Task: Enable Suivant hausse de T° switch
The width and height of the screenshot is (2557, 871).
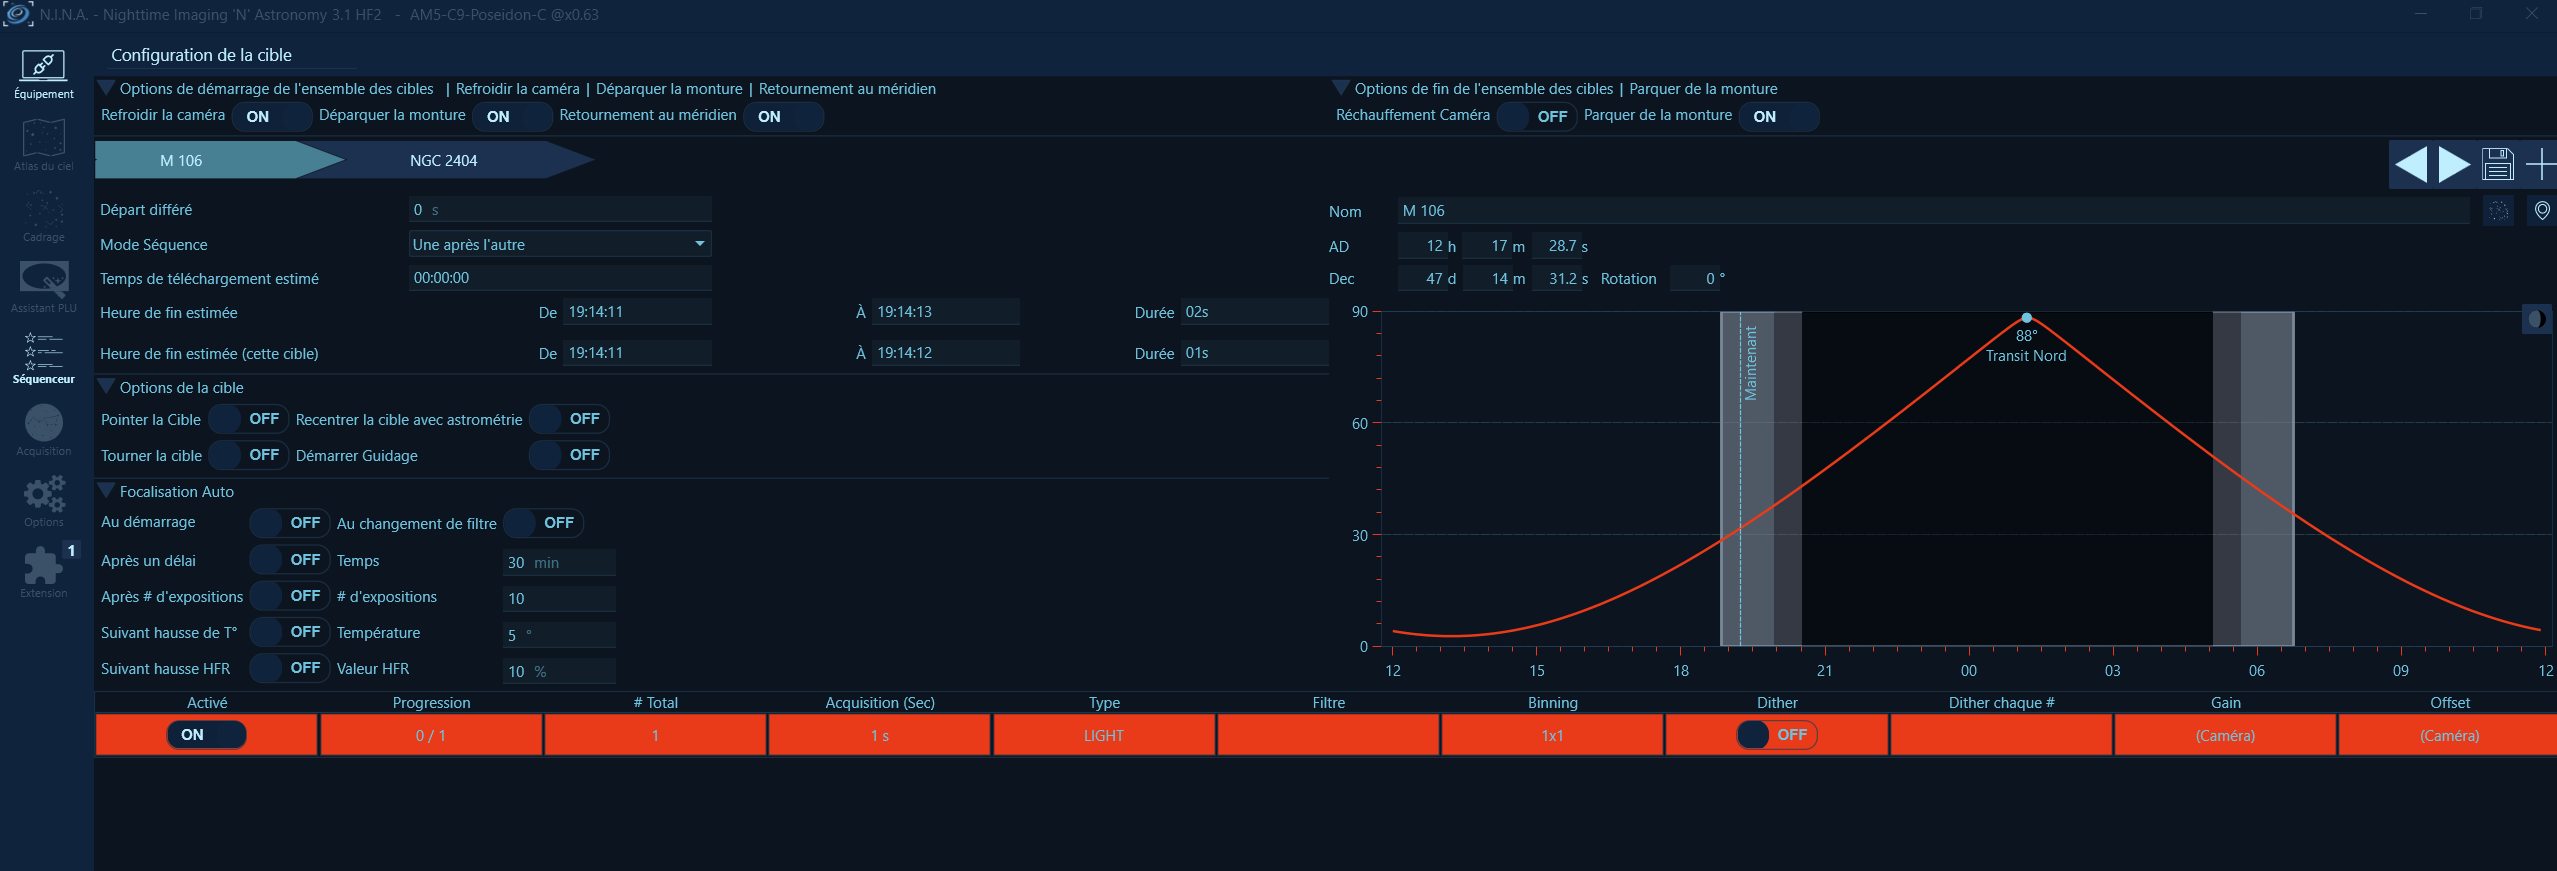Action: pos(290,632)
